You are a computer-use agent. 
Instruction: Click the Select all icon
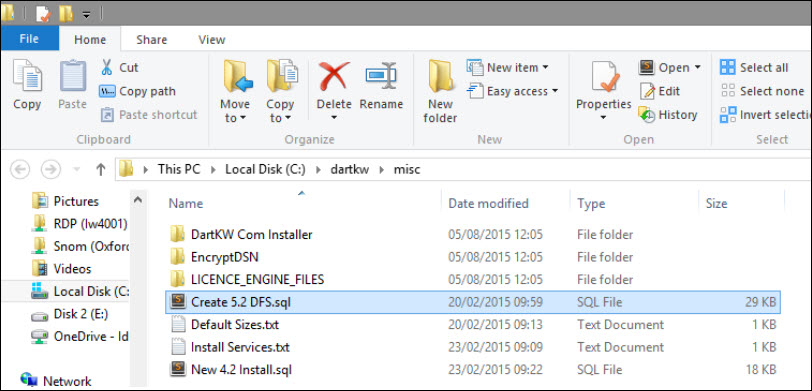[x=728, y=67]
